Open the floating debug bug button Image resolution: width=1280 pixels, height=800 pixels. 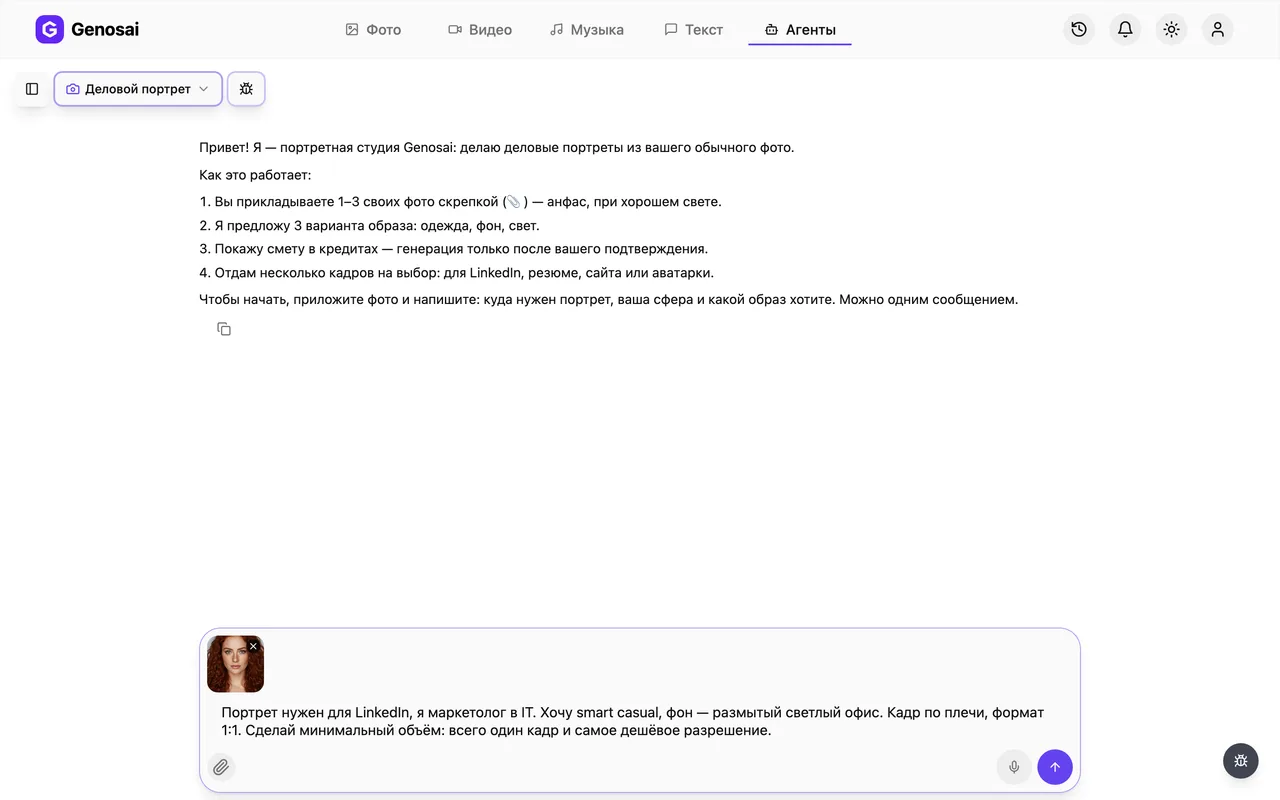coord(1241,761)
